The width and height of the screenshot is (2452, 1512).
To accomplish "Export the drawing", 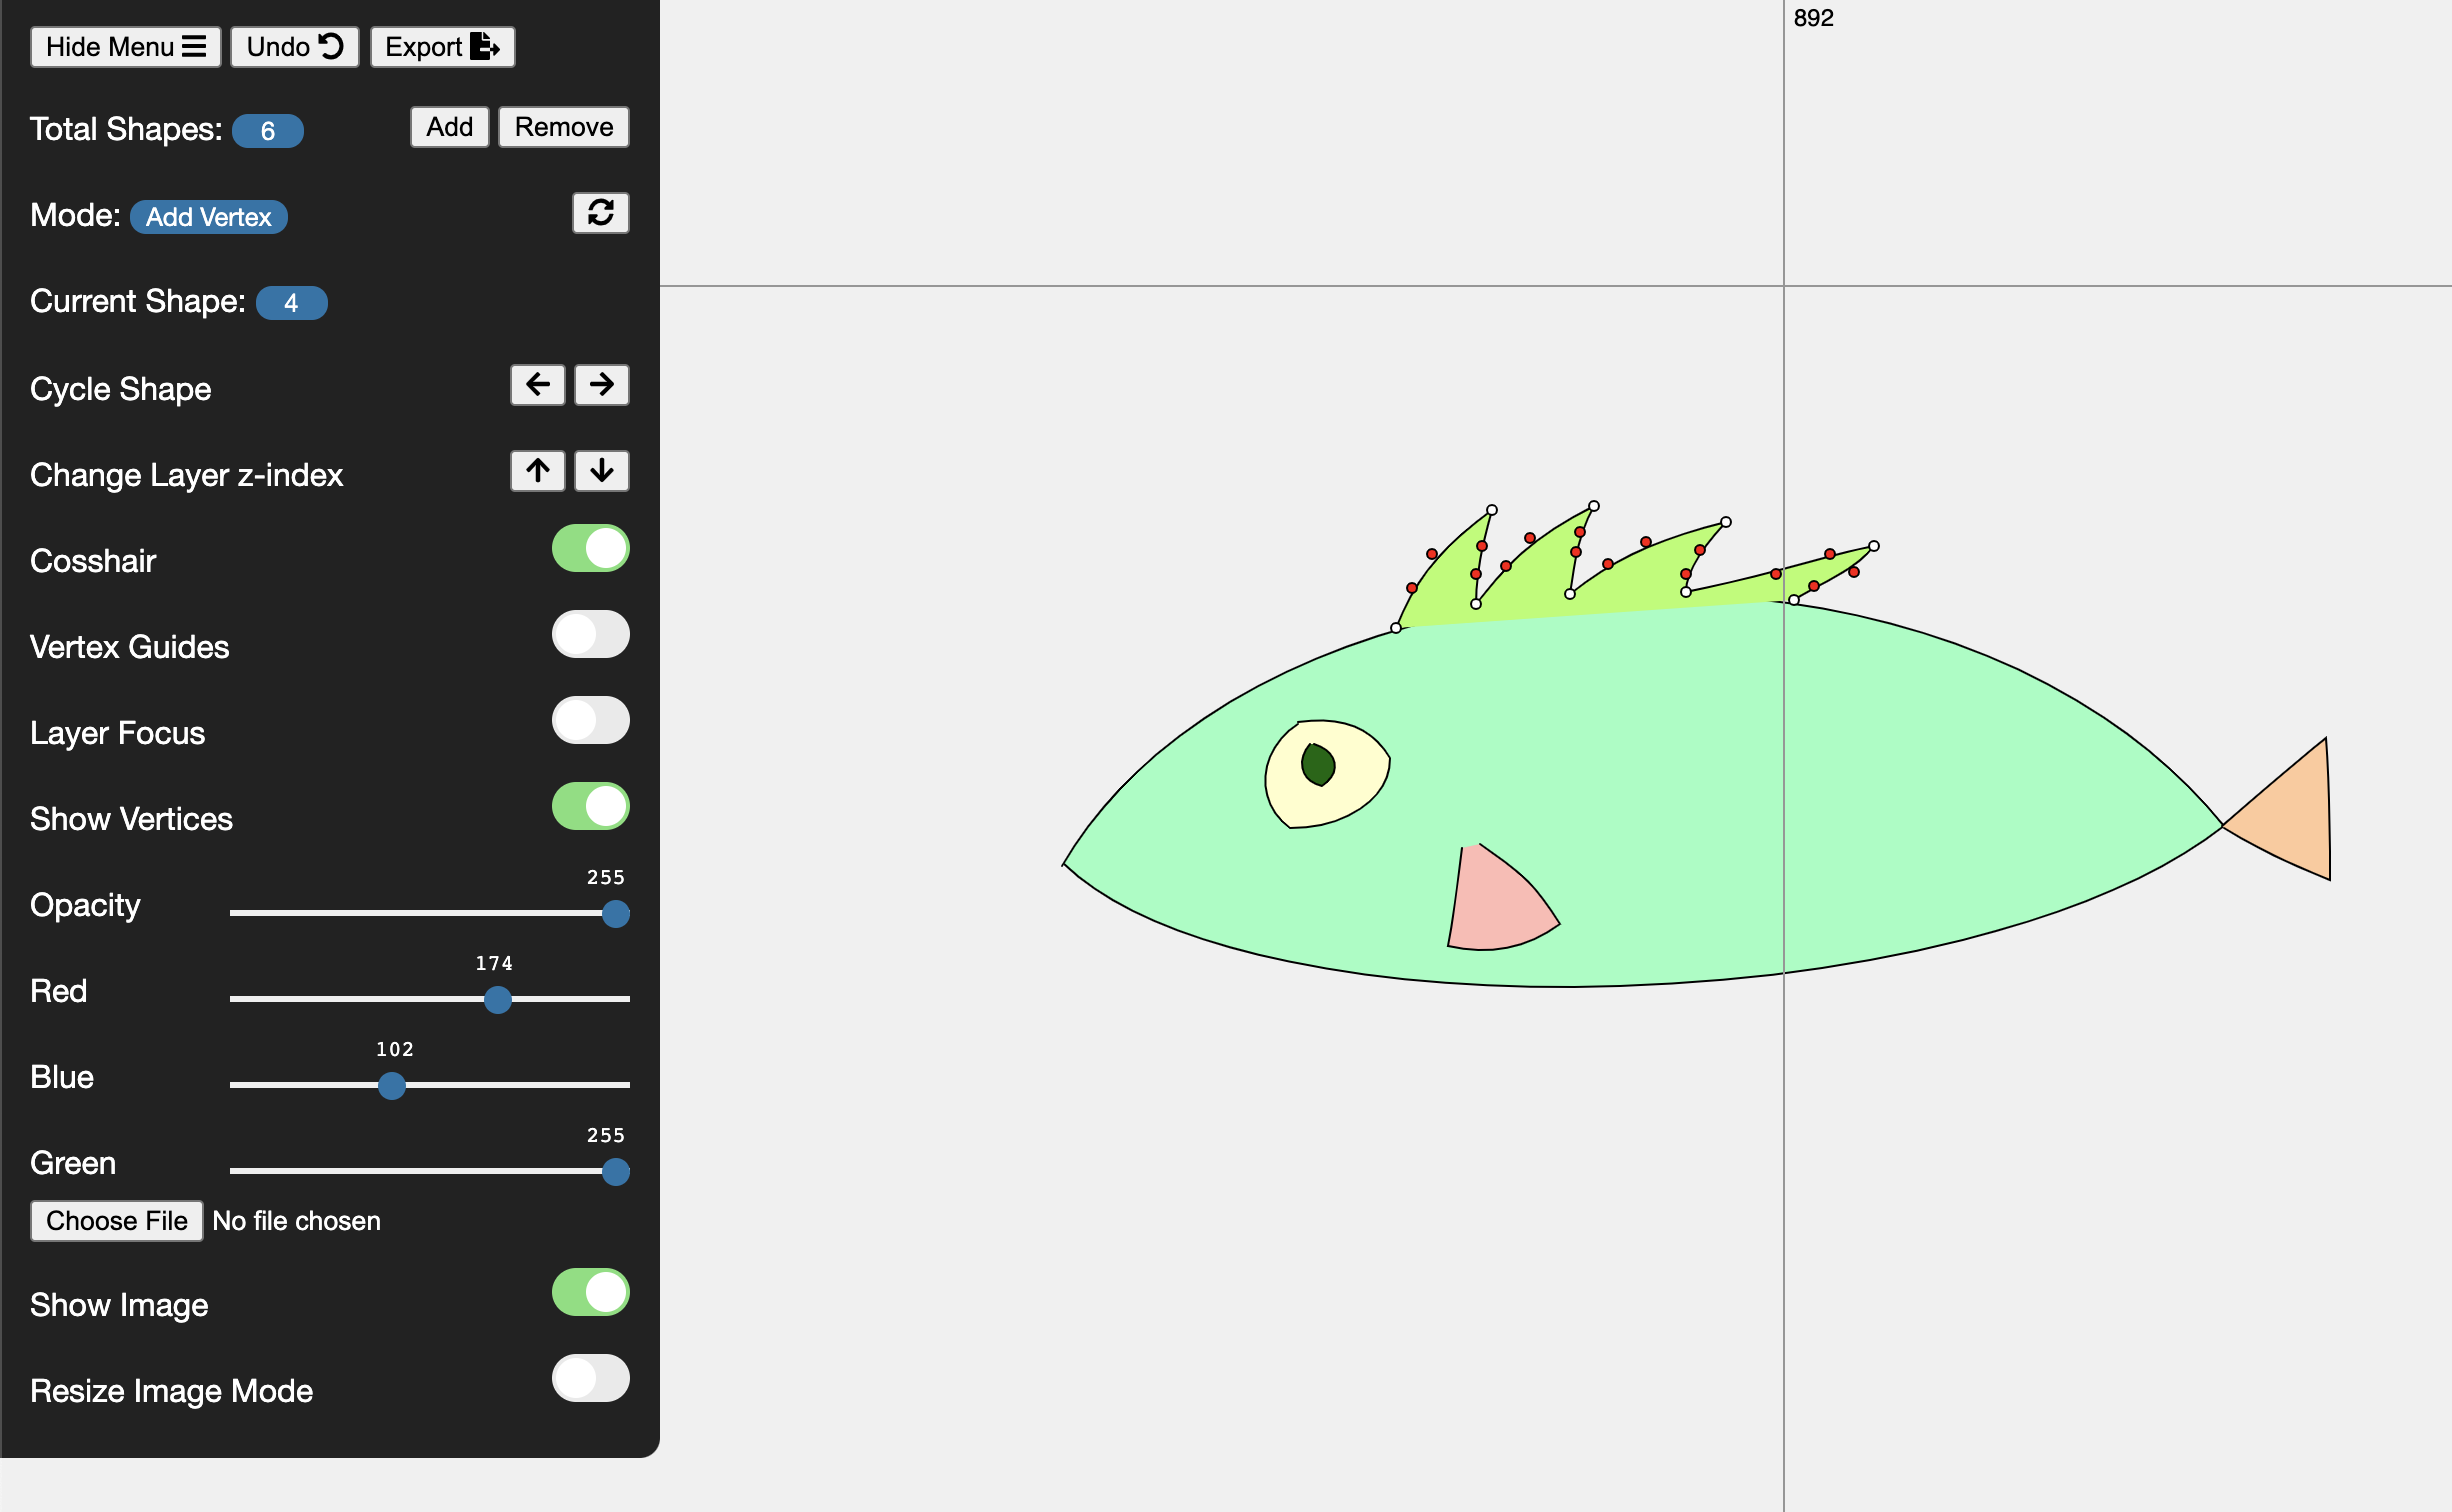I will tap(442, 47).
